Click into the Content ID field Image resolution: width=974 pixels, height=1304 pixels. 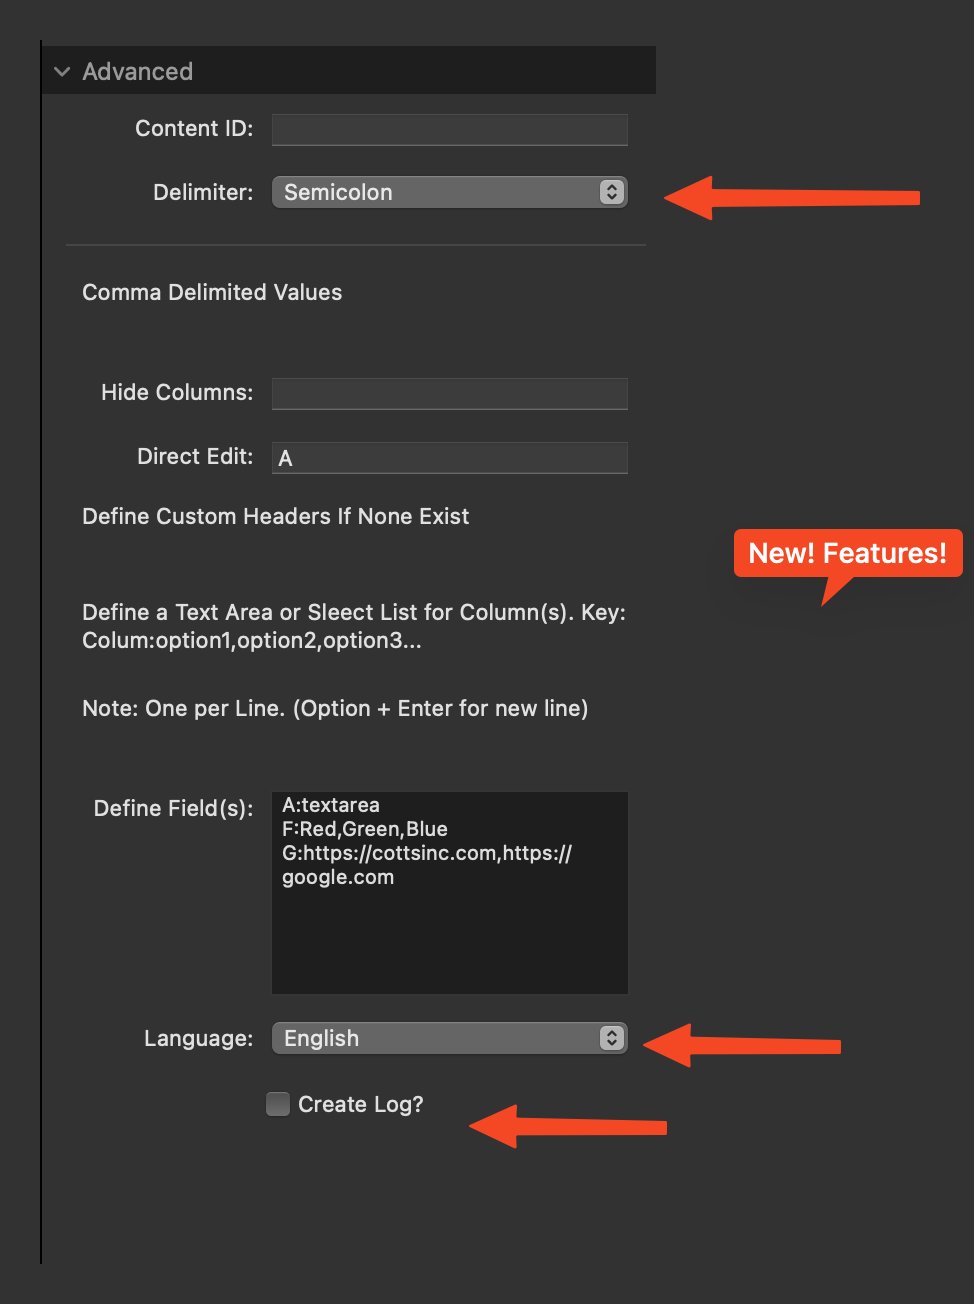pyautogui.click(x=449, y=129)
